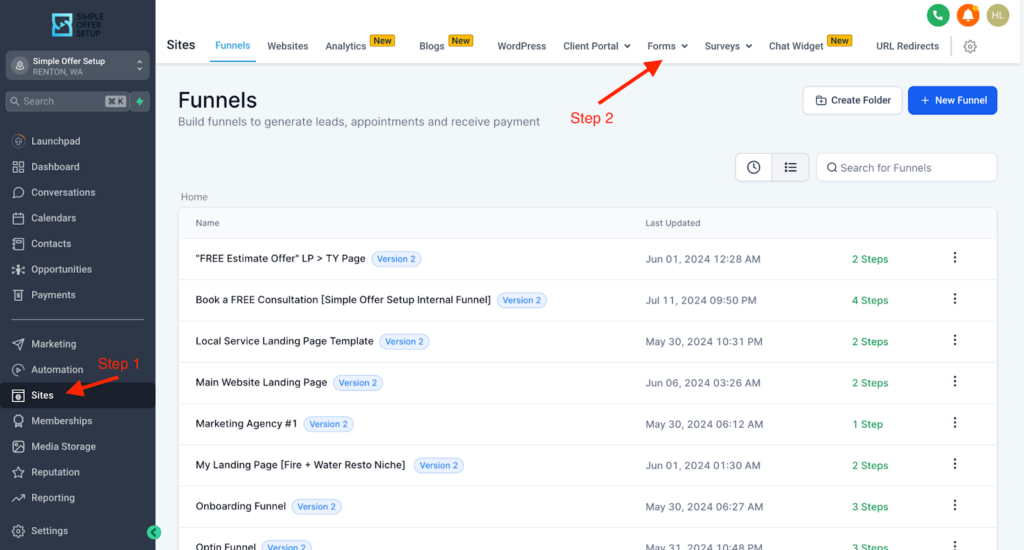Open Sites settings gear icon
This screenshot has width=1024, height=550.
tap(970, 46)
